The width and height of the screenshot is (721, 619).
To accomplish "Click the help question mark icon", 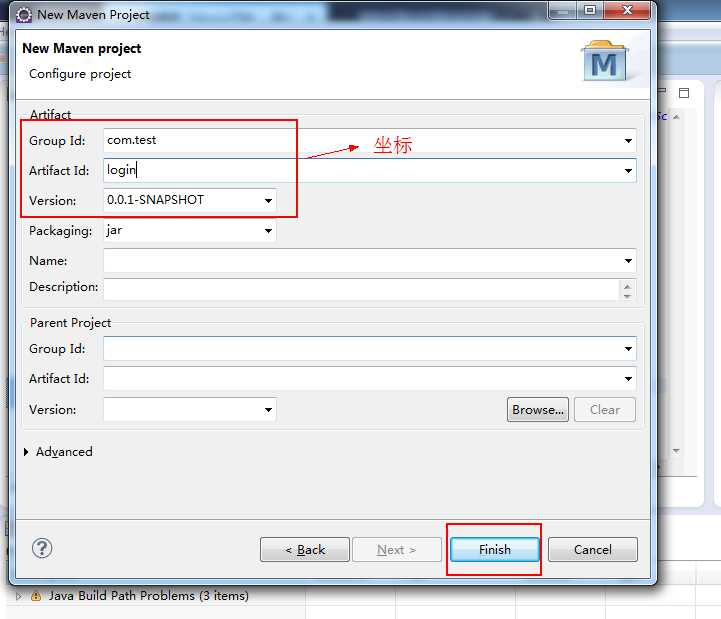I will 42,548.
